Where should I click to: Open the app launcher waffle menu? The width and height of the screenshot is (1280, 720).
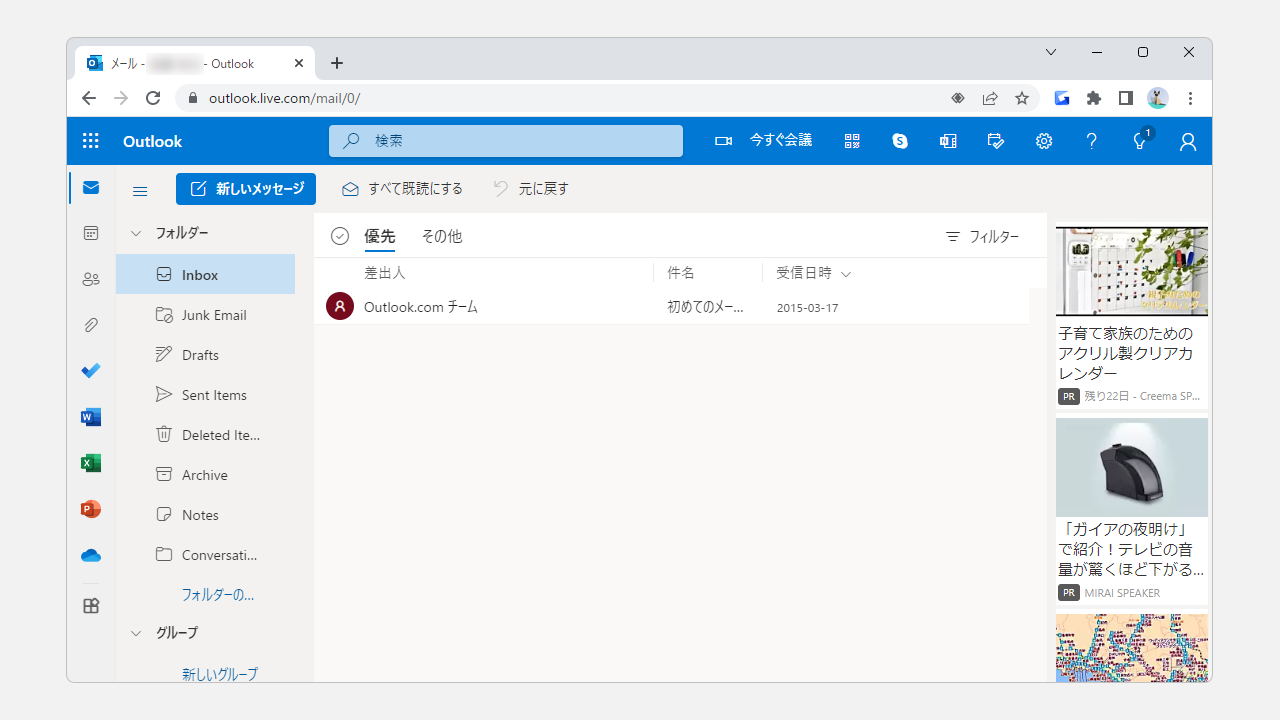coord(90,140)
